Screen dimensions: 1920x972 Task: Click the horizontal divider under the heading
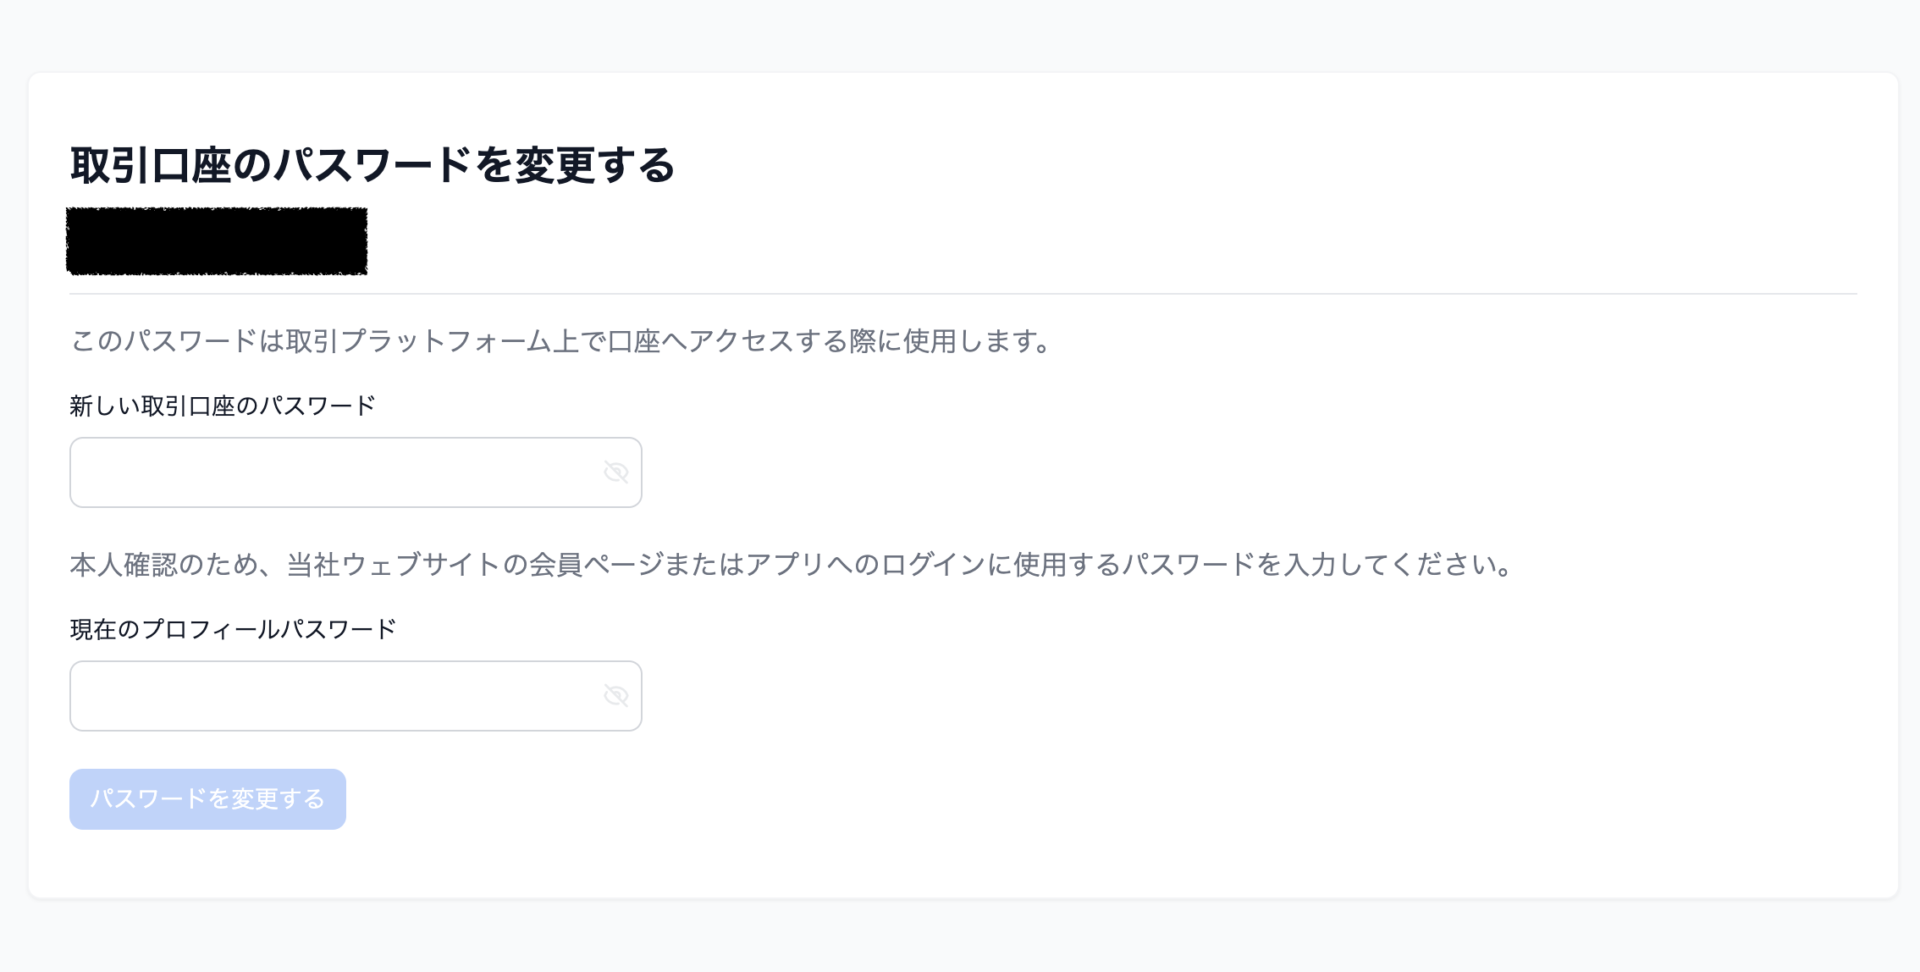pos(962,294)
